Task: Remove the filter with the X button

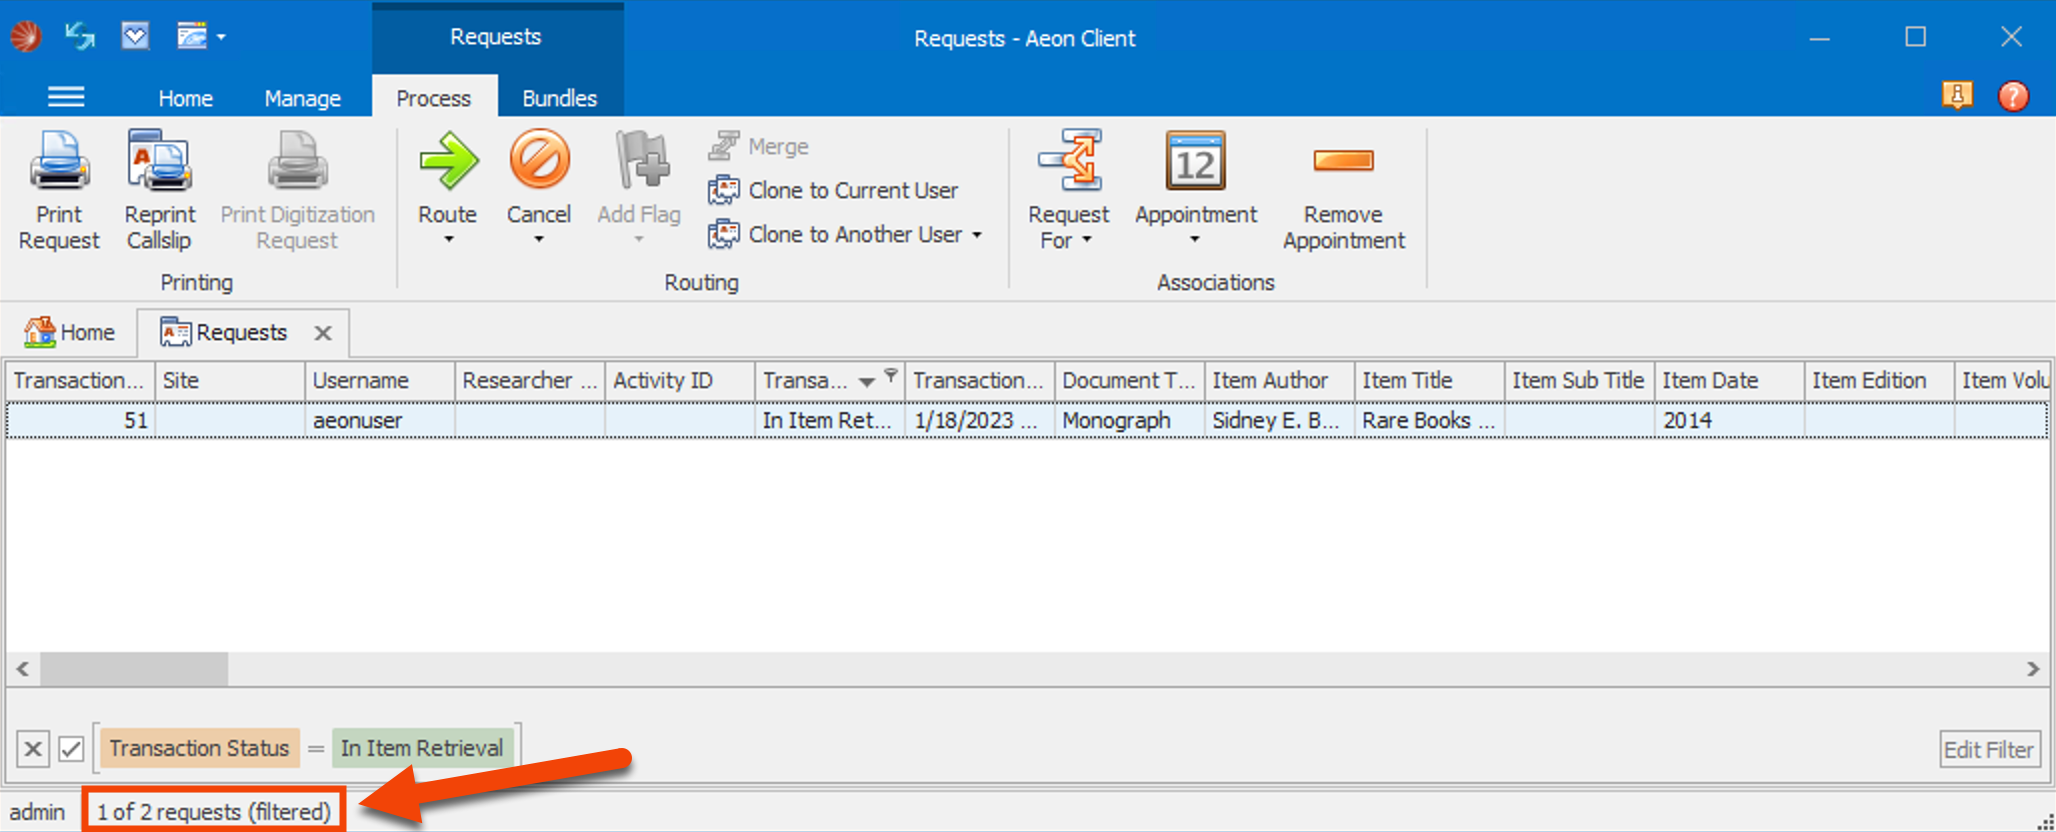Action: [33, 749]
